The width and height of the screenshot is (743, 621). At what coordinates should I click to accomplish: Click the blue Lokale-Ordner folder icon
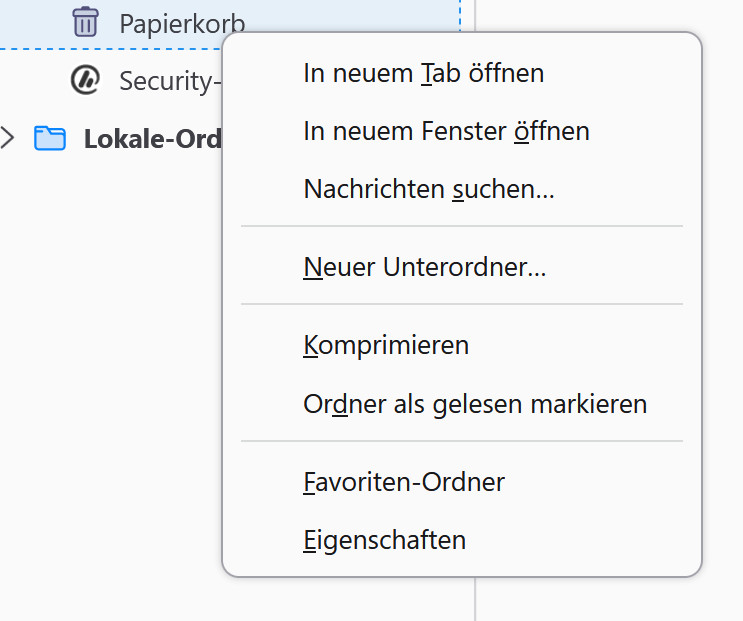(x=50, y=138)
